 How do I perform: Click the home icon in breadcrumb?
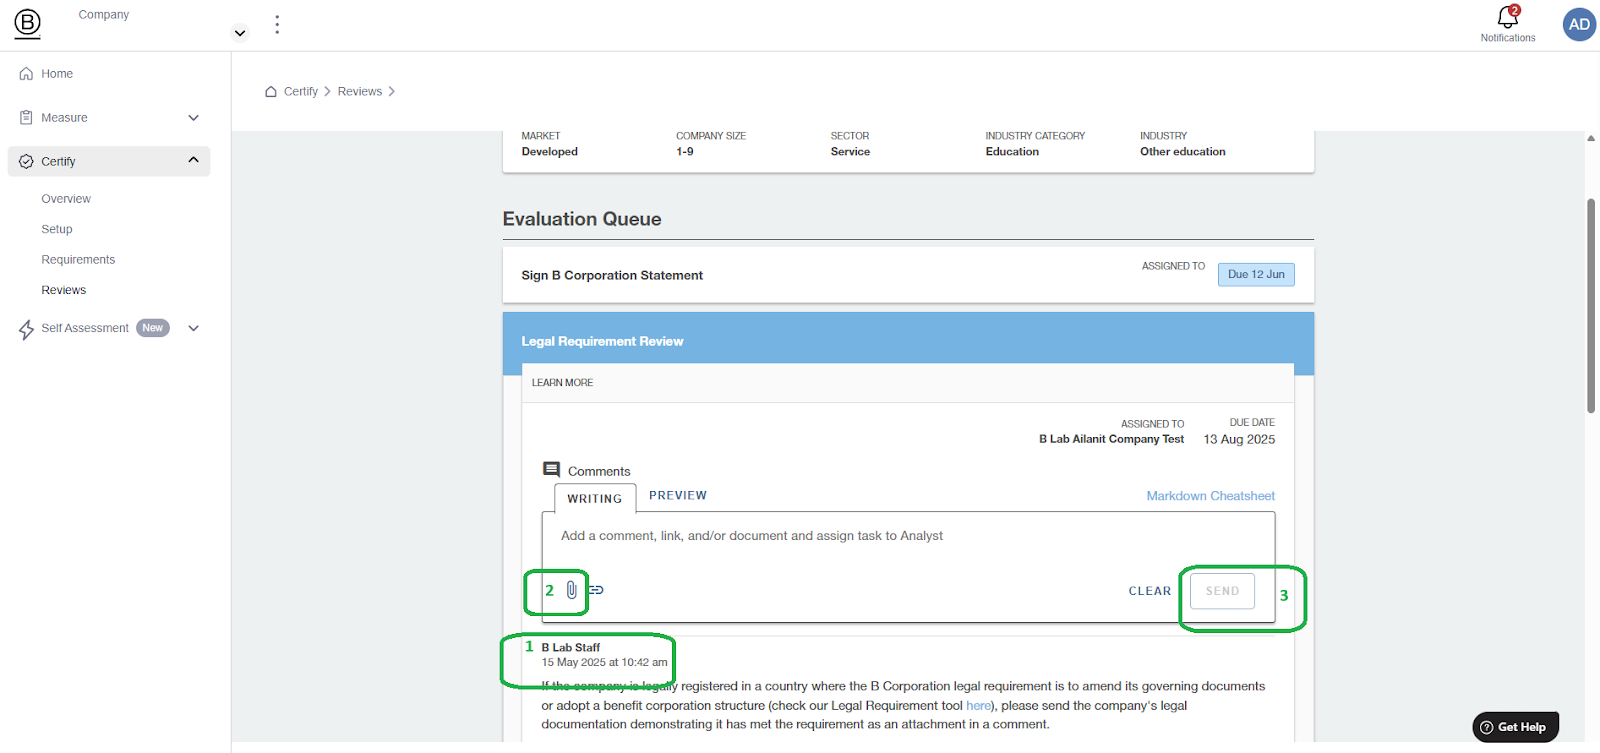click(x=271, y=91)
